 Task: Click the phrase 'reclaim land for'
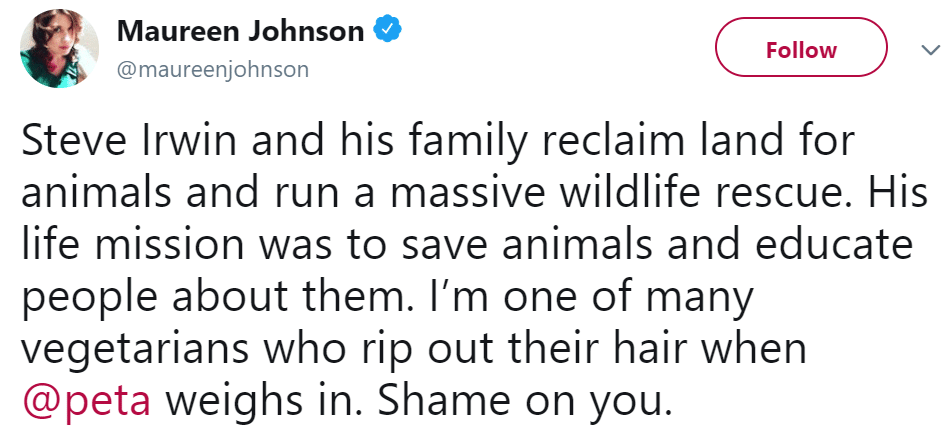[x=698, y=141]
